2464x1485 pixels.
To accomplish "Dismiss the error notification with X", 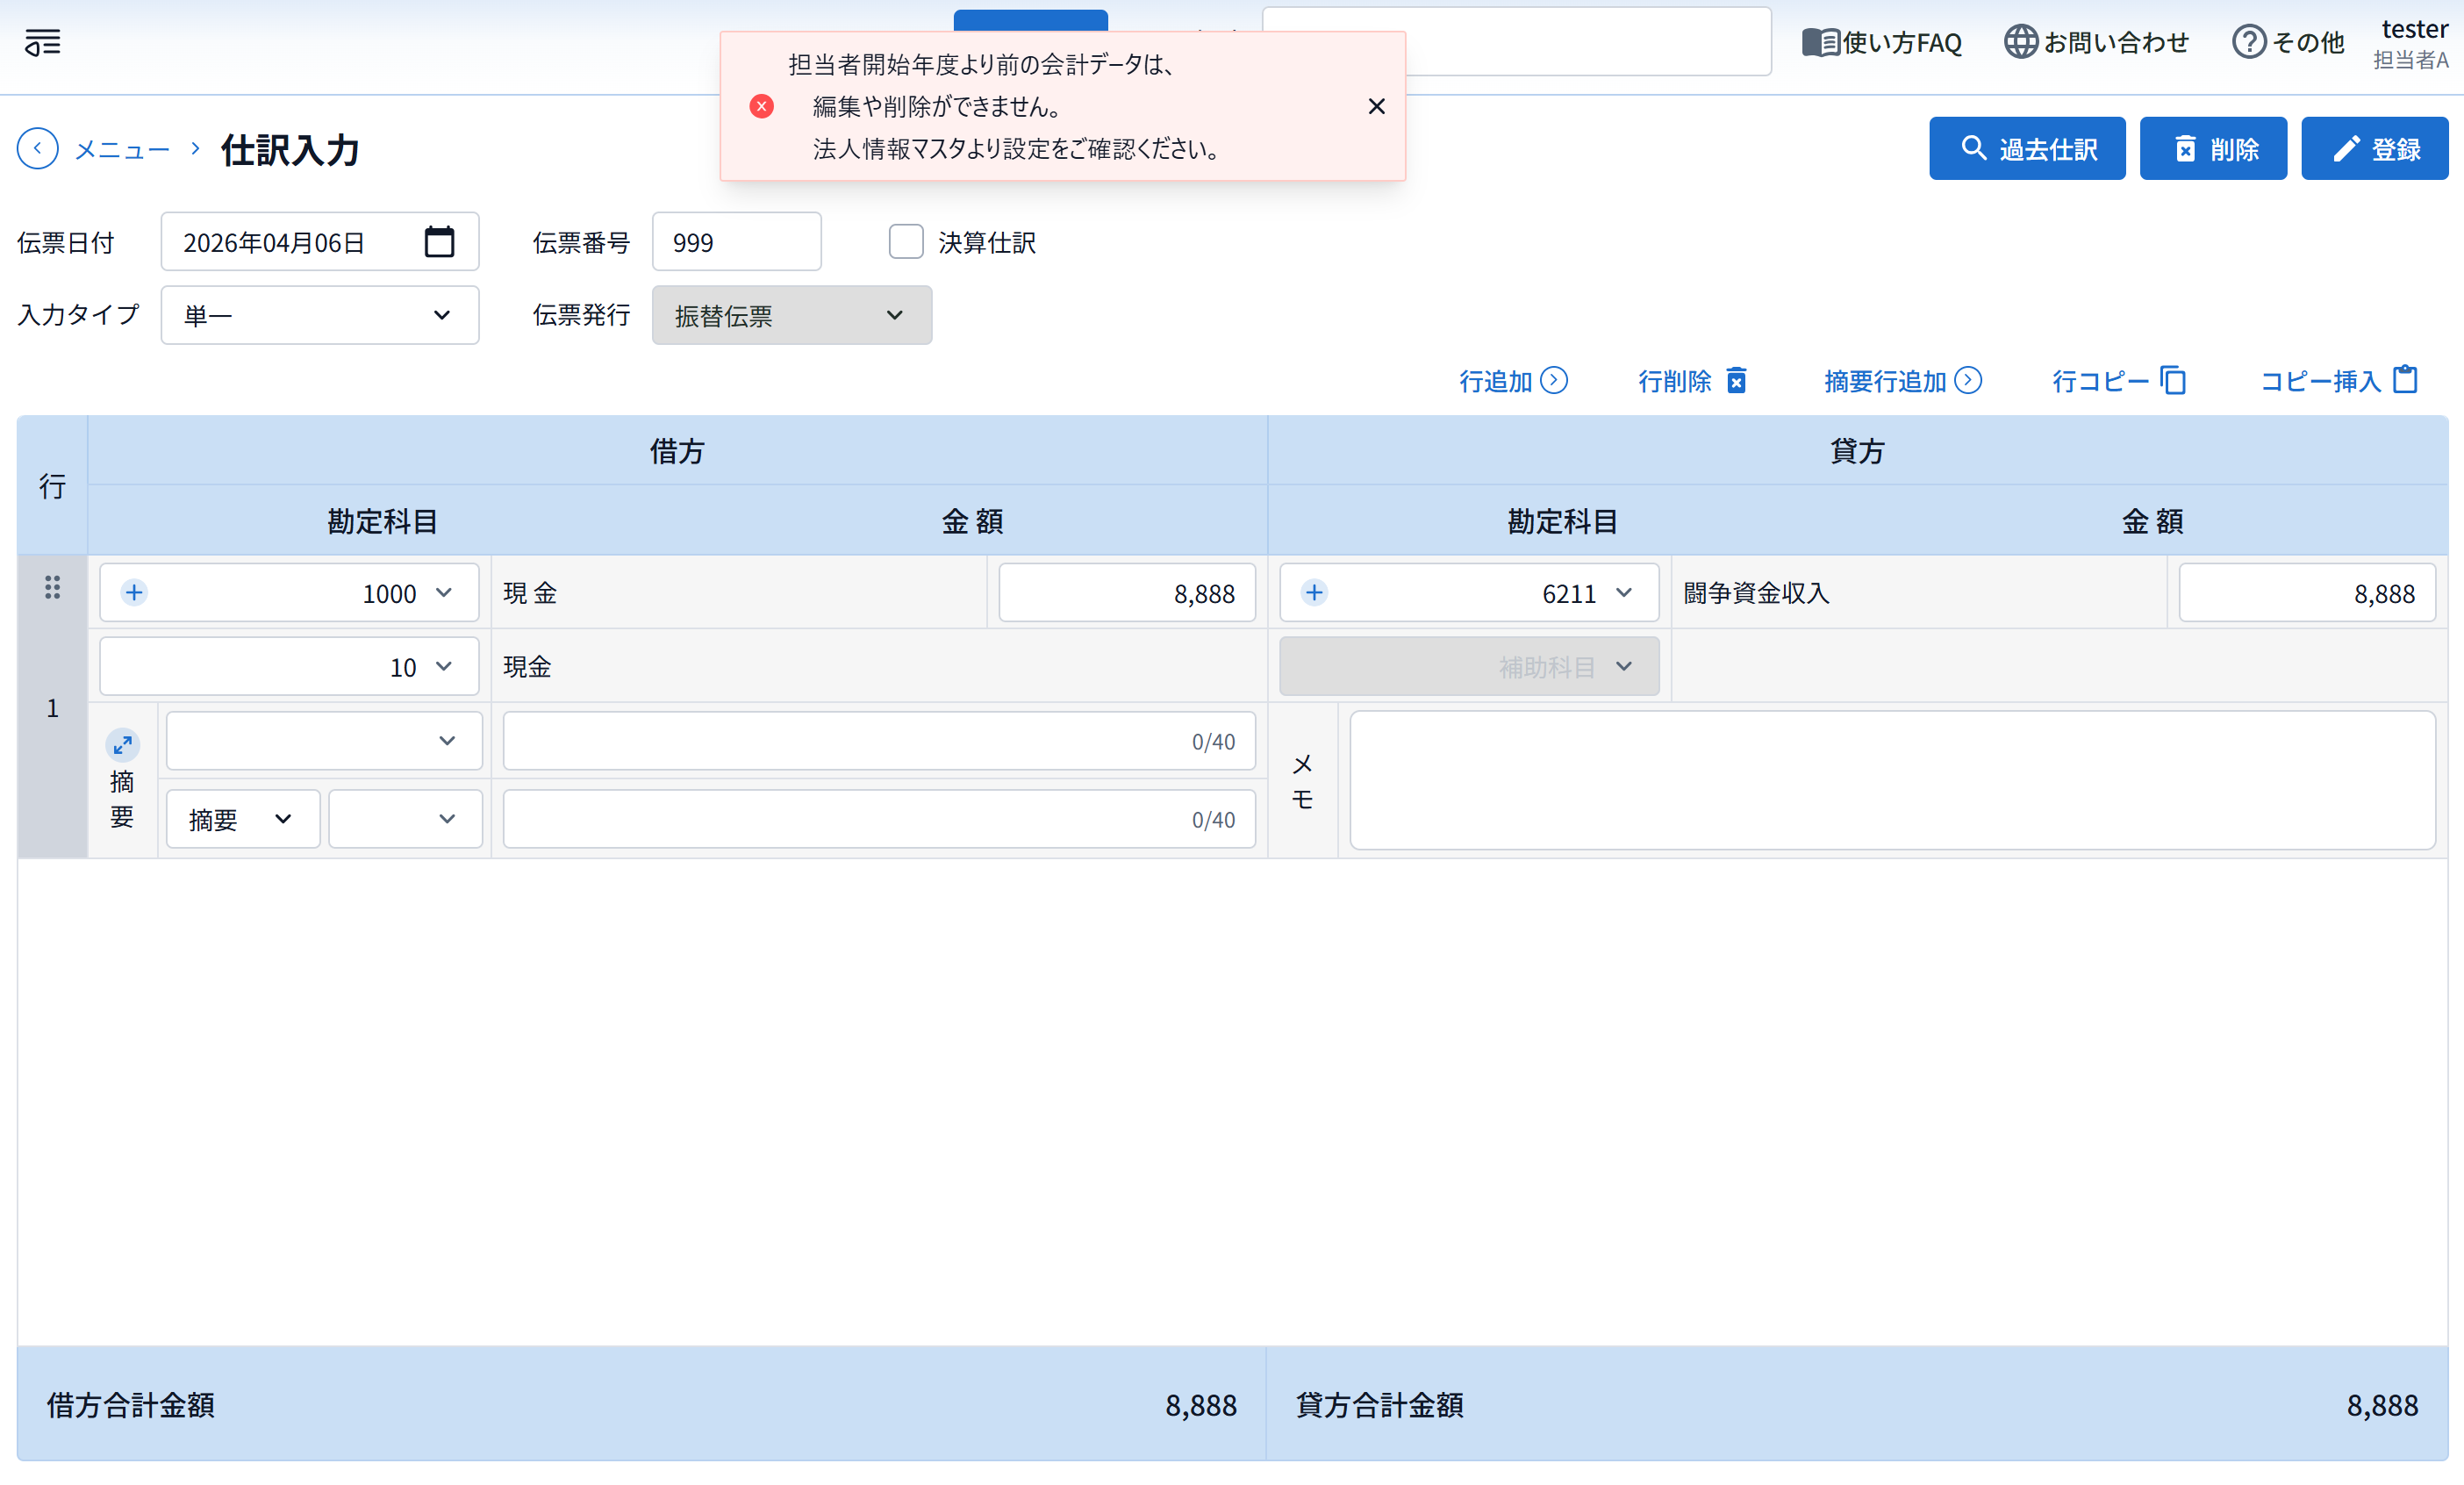I will (x=1376, y=106).
